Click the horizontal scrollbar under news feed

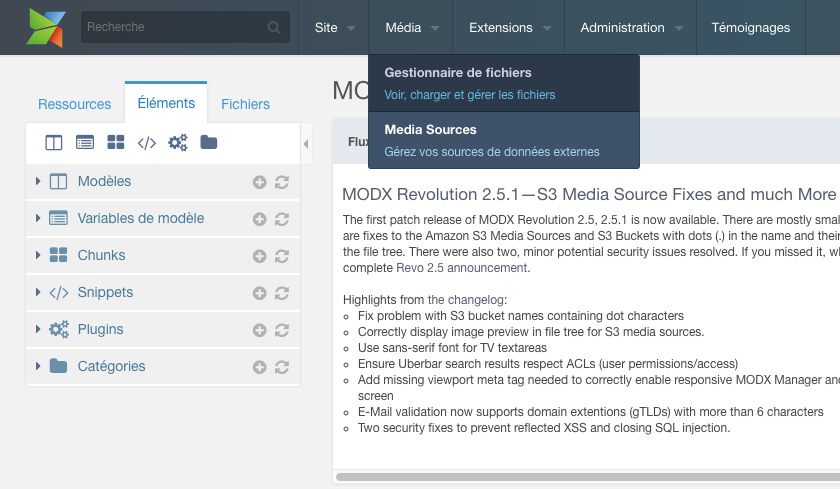coord(588,477)
